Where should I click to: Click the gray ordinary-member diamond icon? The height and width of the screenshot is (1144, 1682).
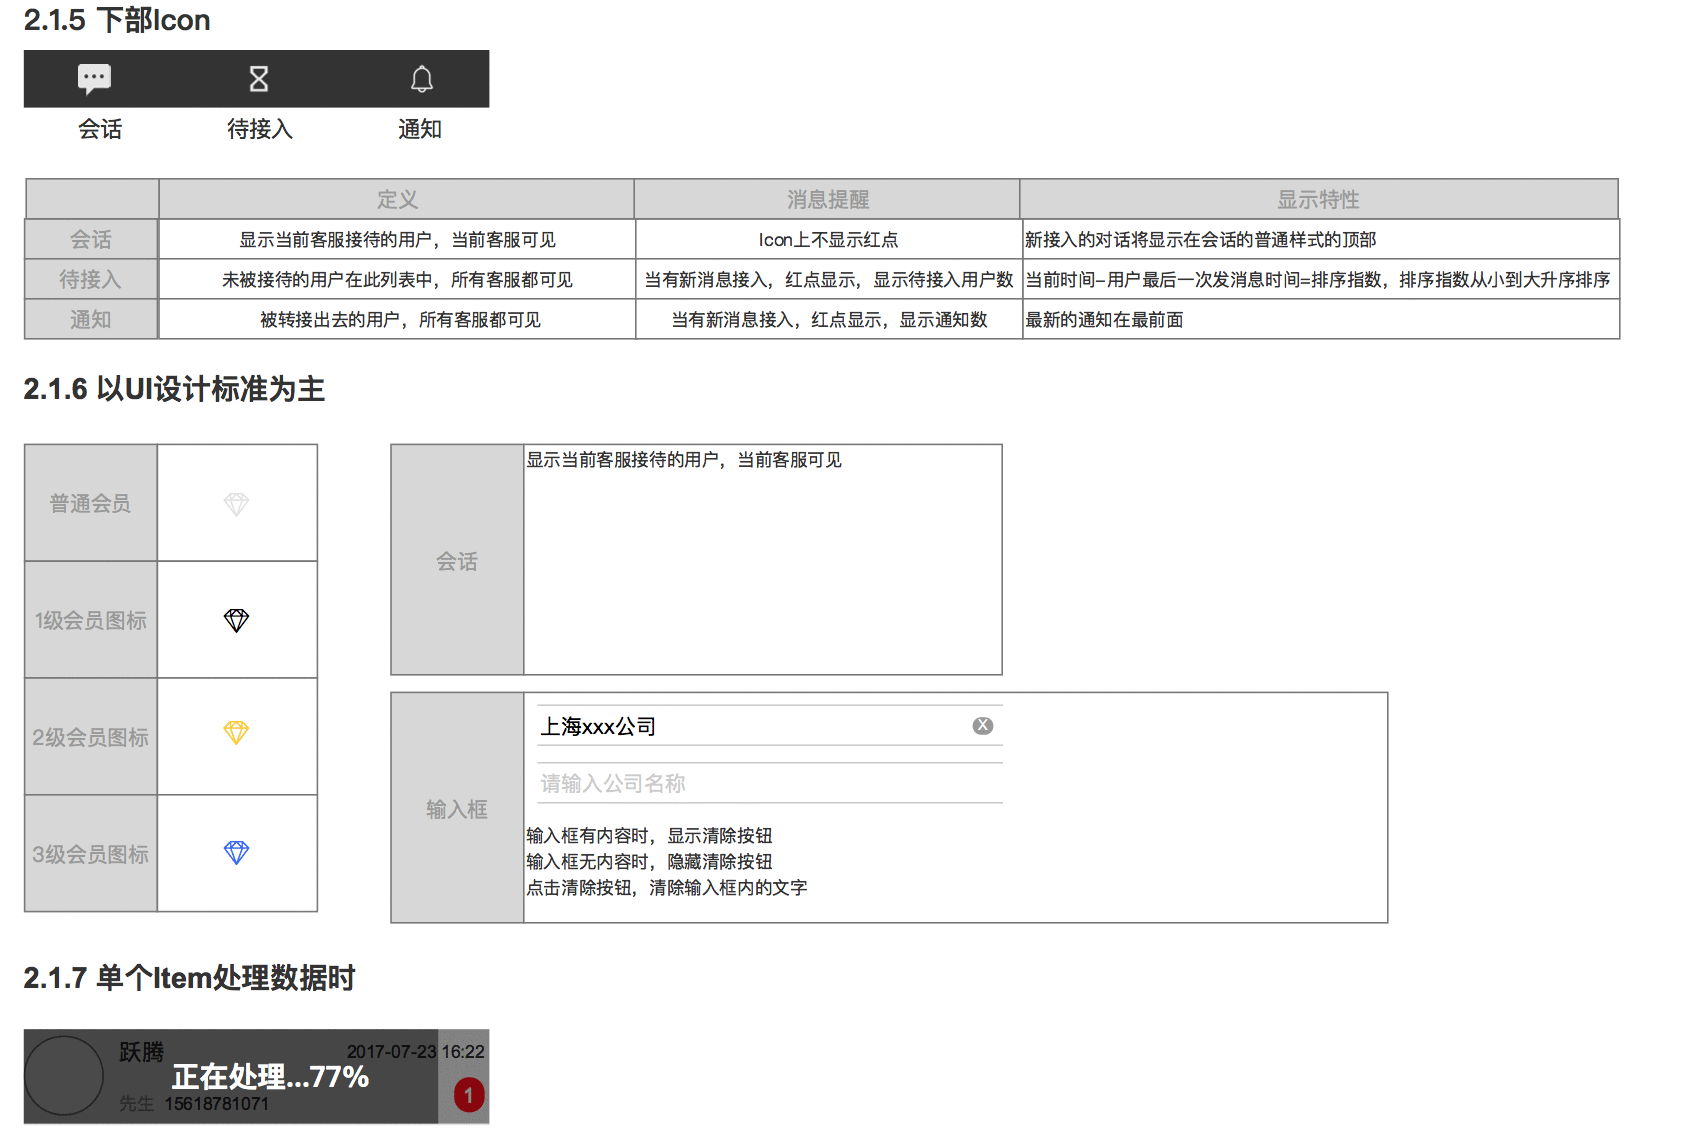coord(236,504)
